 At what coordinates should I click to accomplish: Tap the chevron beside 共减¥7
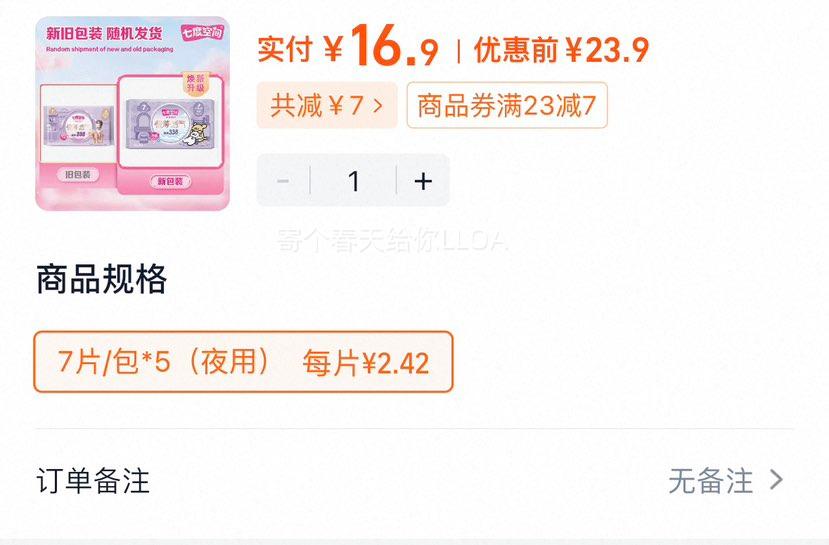coord(377,105)
